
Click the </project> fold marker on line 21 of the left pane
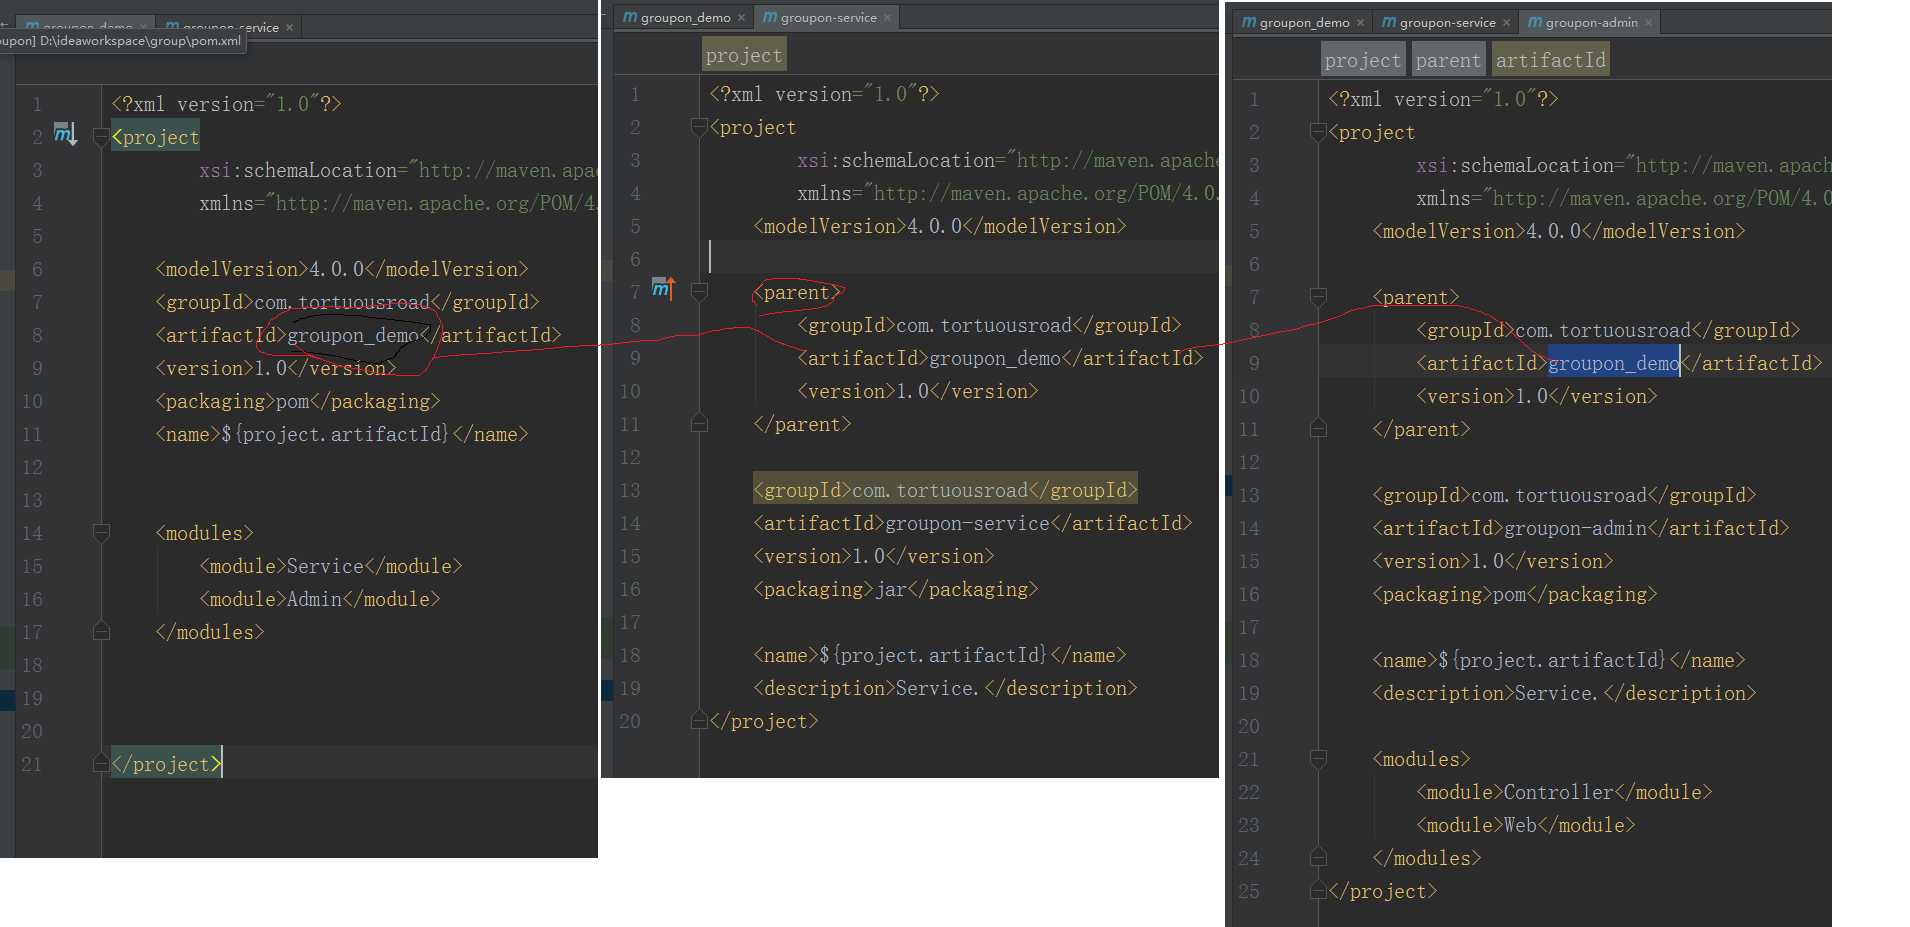tap(100, 763)
